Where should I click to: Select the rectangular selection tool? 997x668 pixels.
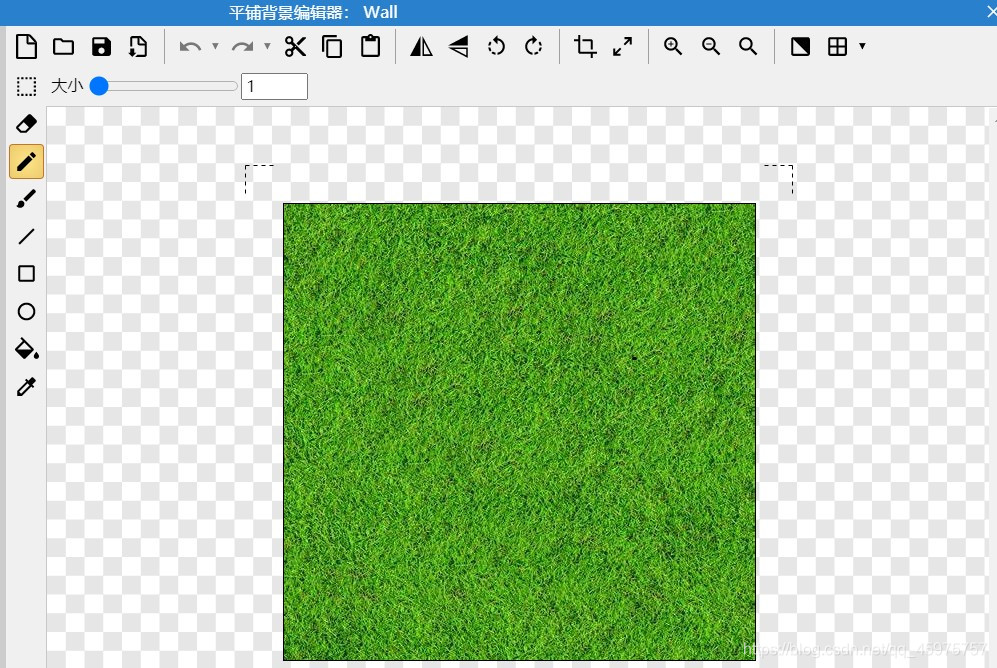tap(26, 86)
